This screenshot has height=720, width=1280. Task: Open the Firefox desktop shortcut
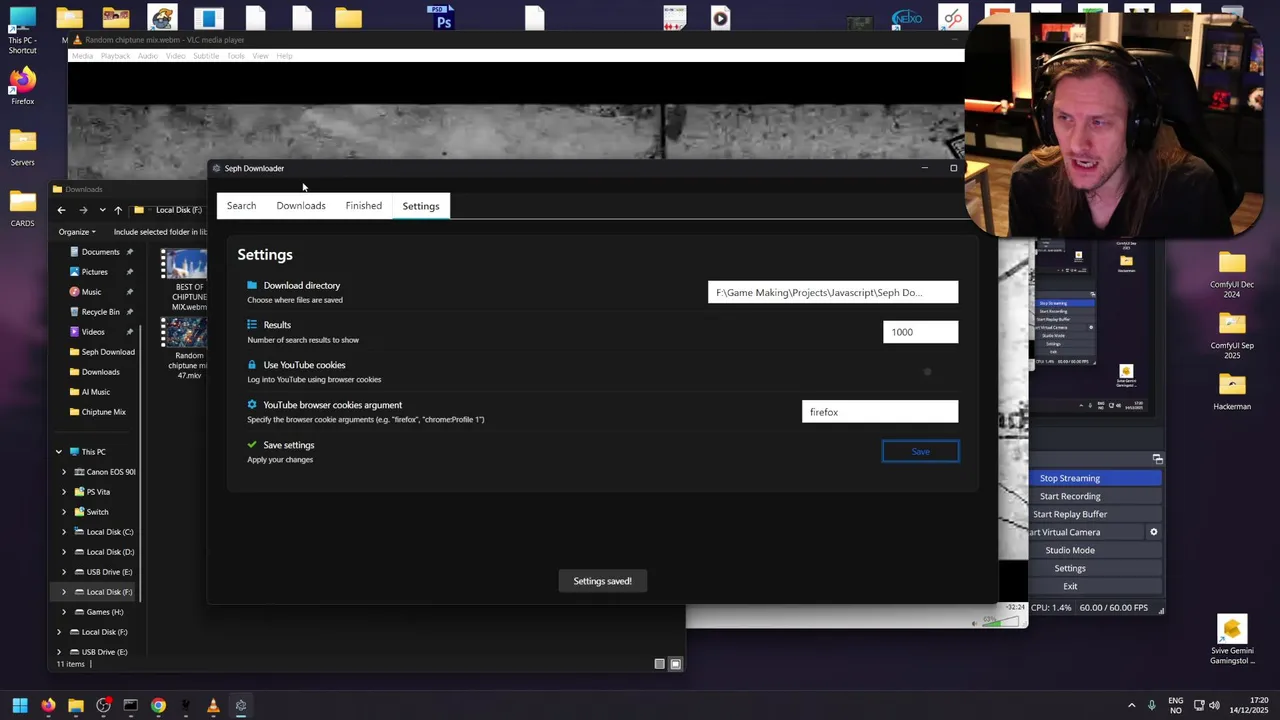[x=22, y=88]
